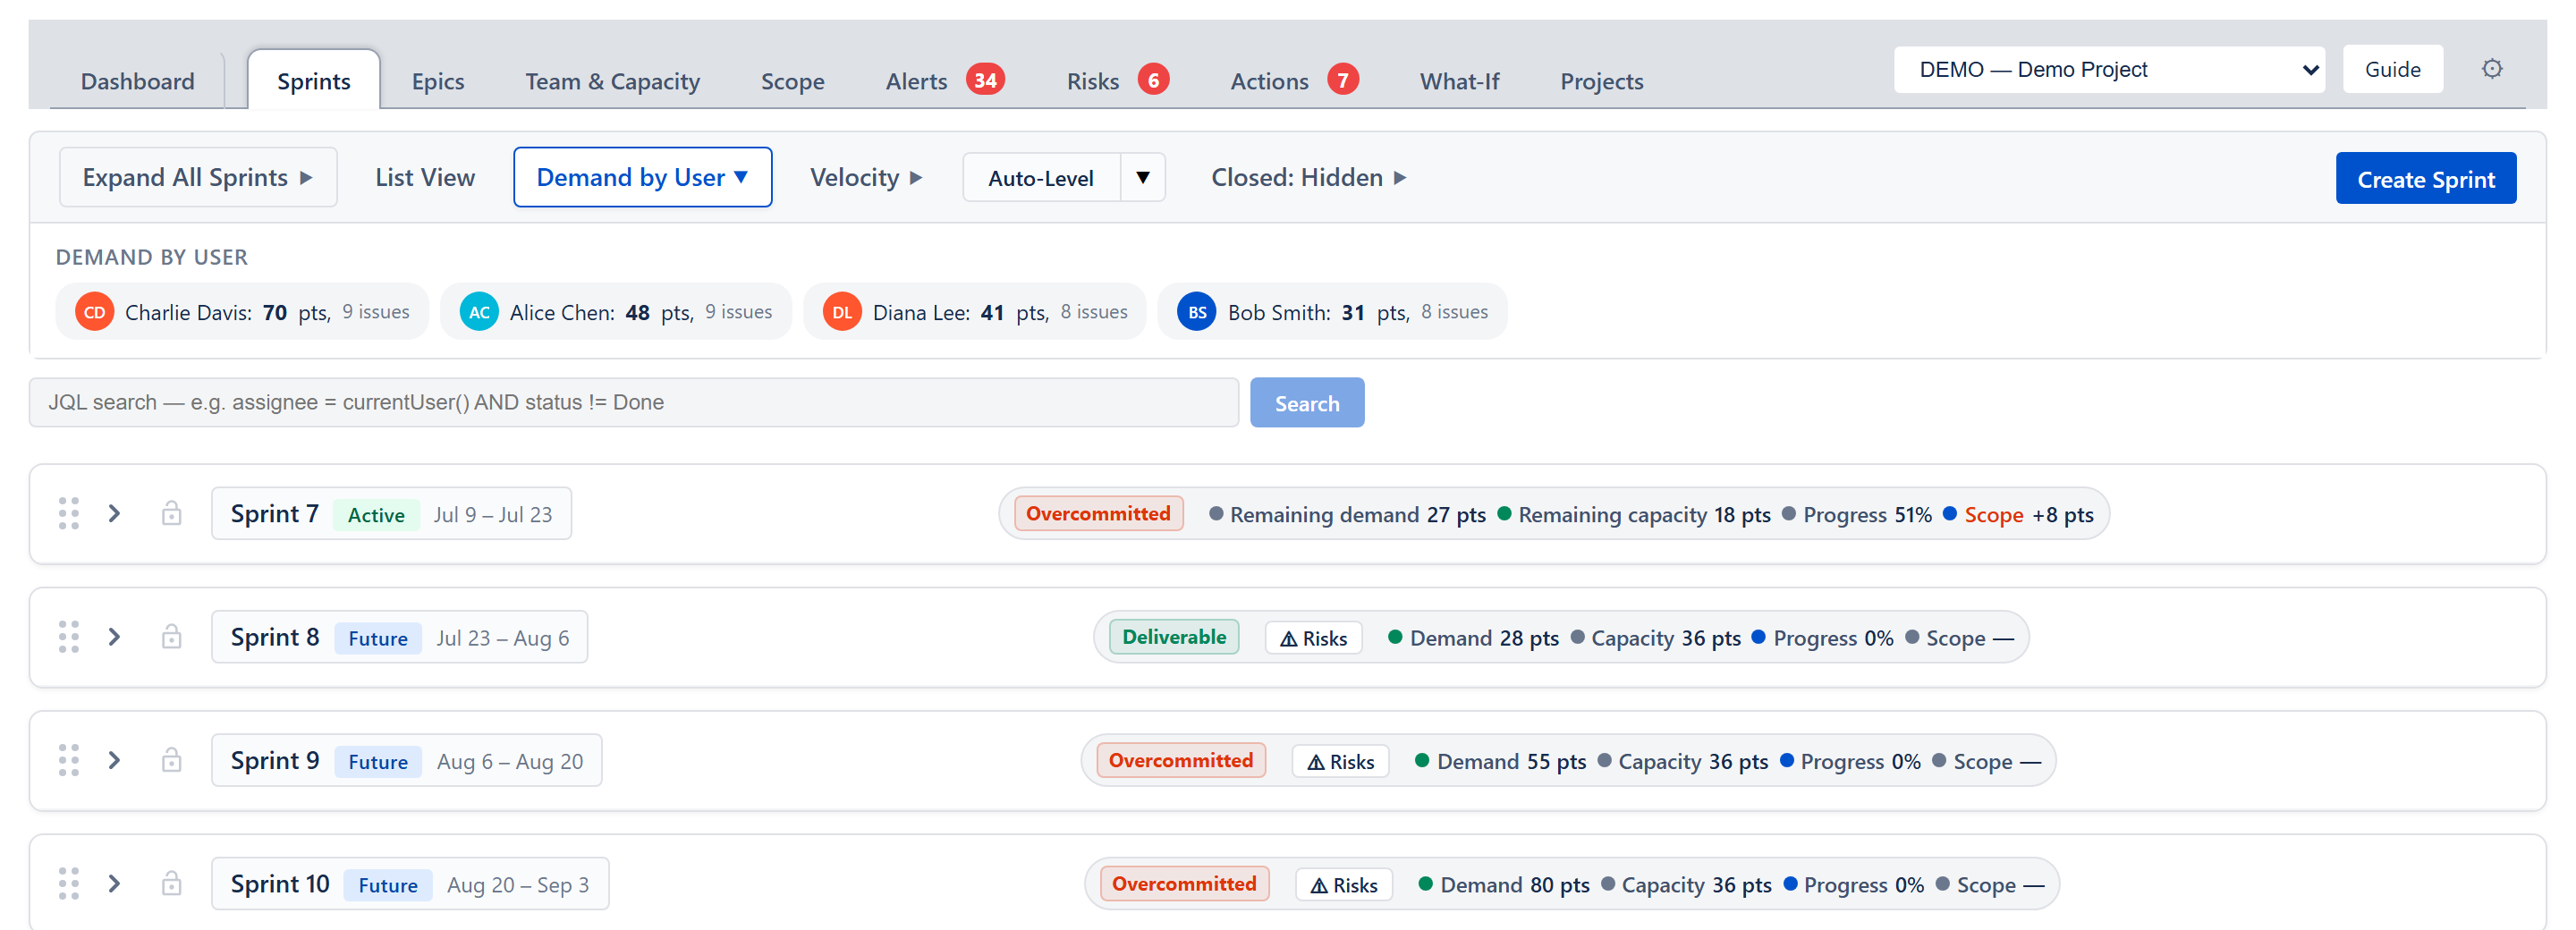Viewport: 2576px width, 930px height.
Task: Open the Auto-Level dropdown arrow
Action: tap(1143, 178)
